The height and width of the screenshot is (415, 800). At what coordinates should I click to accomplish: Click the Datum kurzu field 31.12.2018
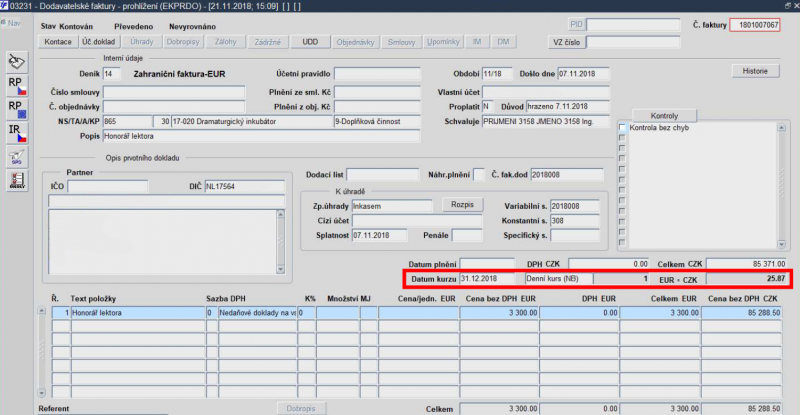pos(487,279)
